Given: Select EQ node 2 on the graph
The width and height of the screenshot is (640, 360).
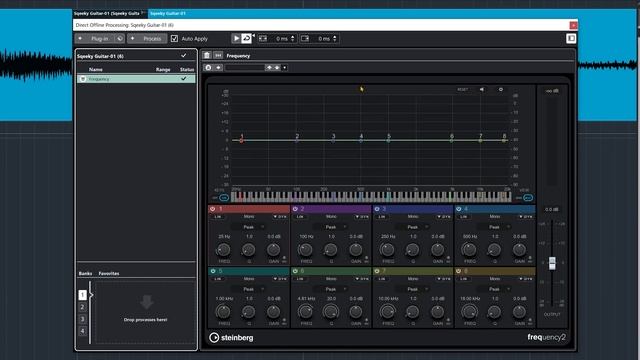Looking at the screenshot, I should tap(297, 140).
